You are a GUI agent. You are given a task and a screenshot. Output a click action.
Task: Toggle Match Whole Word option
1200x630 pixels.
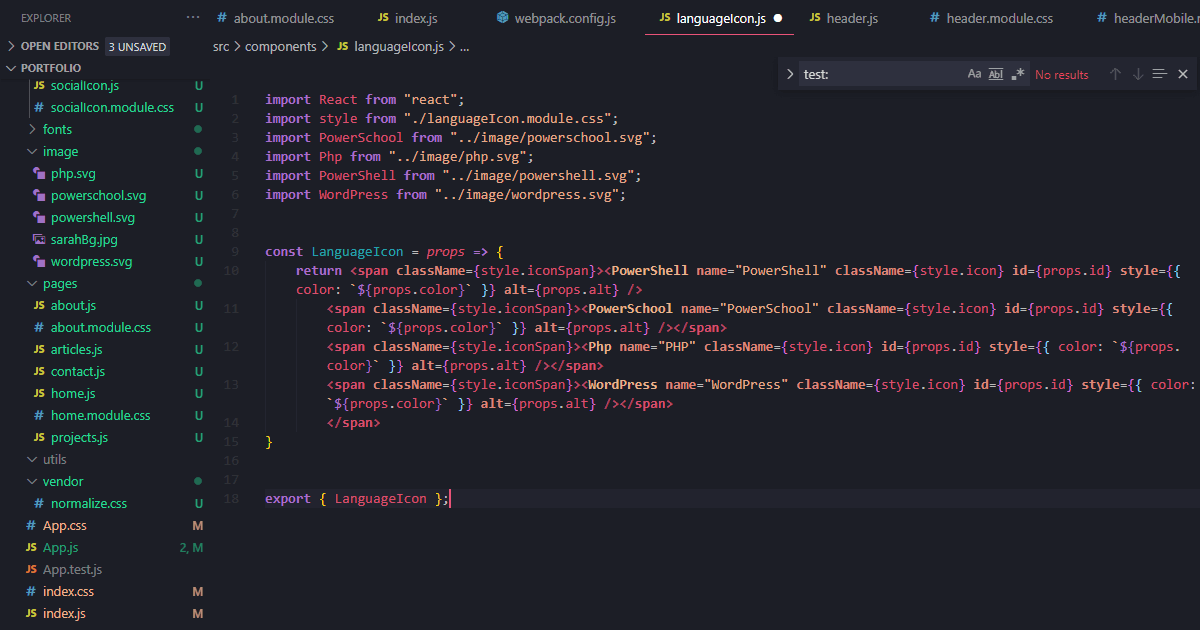coord(996,74)
